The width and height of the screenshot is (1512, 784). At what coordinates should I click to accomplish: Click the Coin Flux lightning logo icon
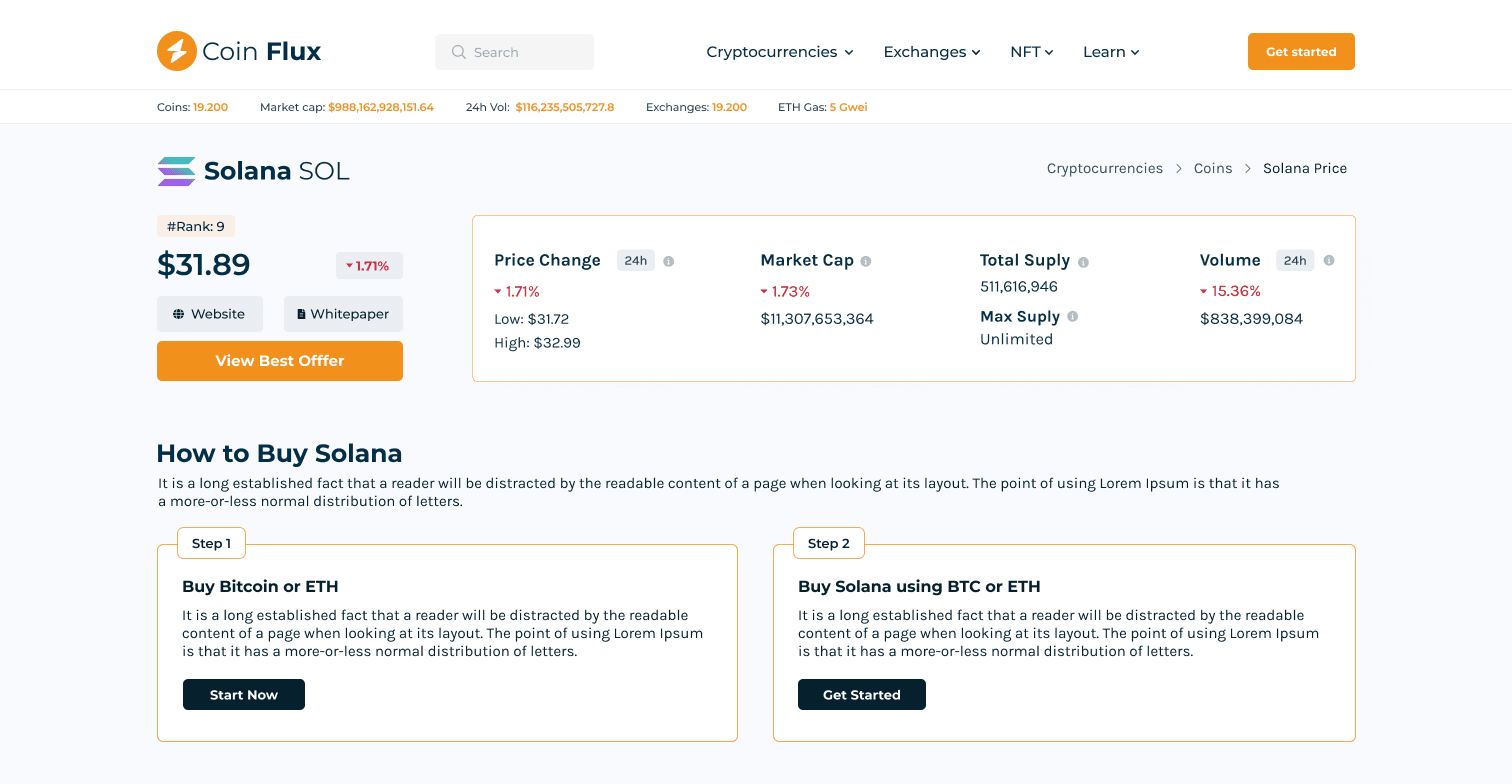(x=177, y=51)
